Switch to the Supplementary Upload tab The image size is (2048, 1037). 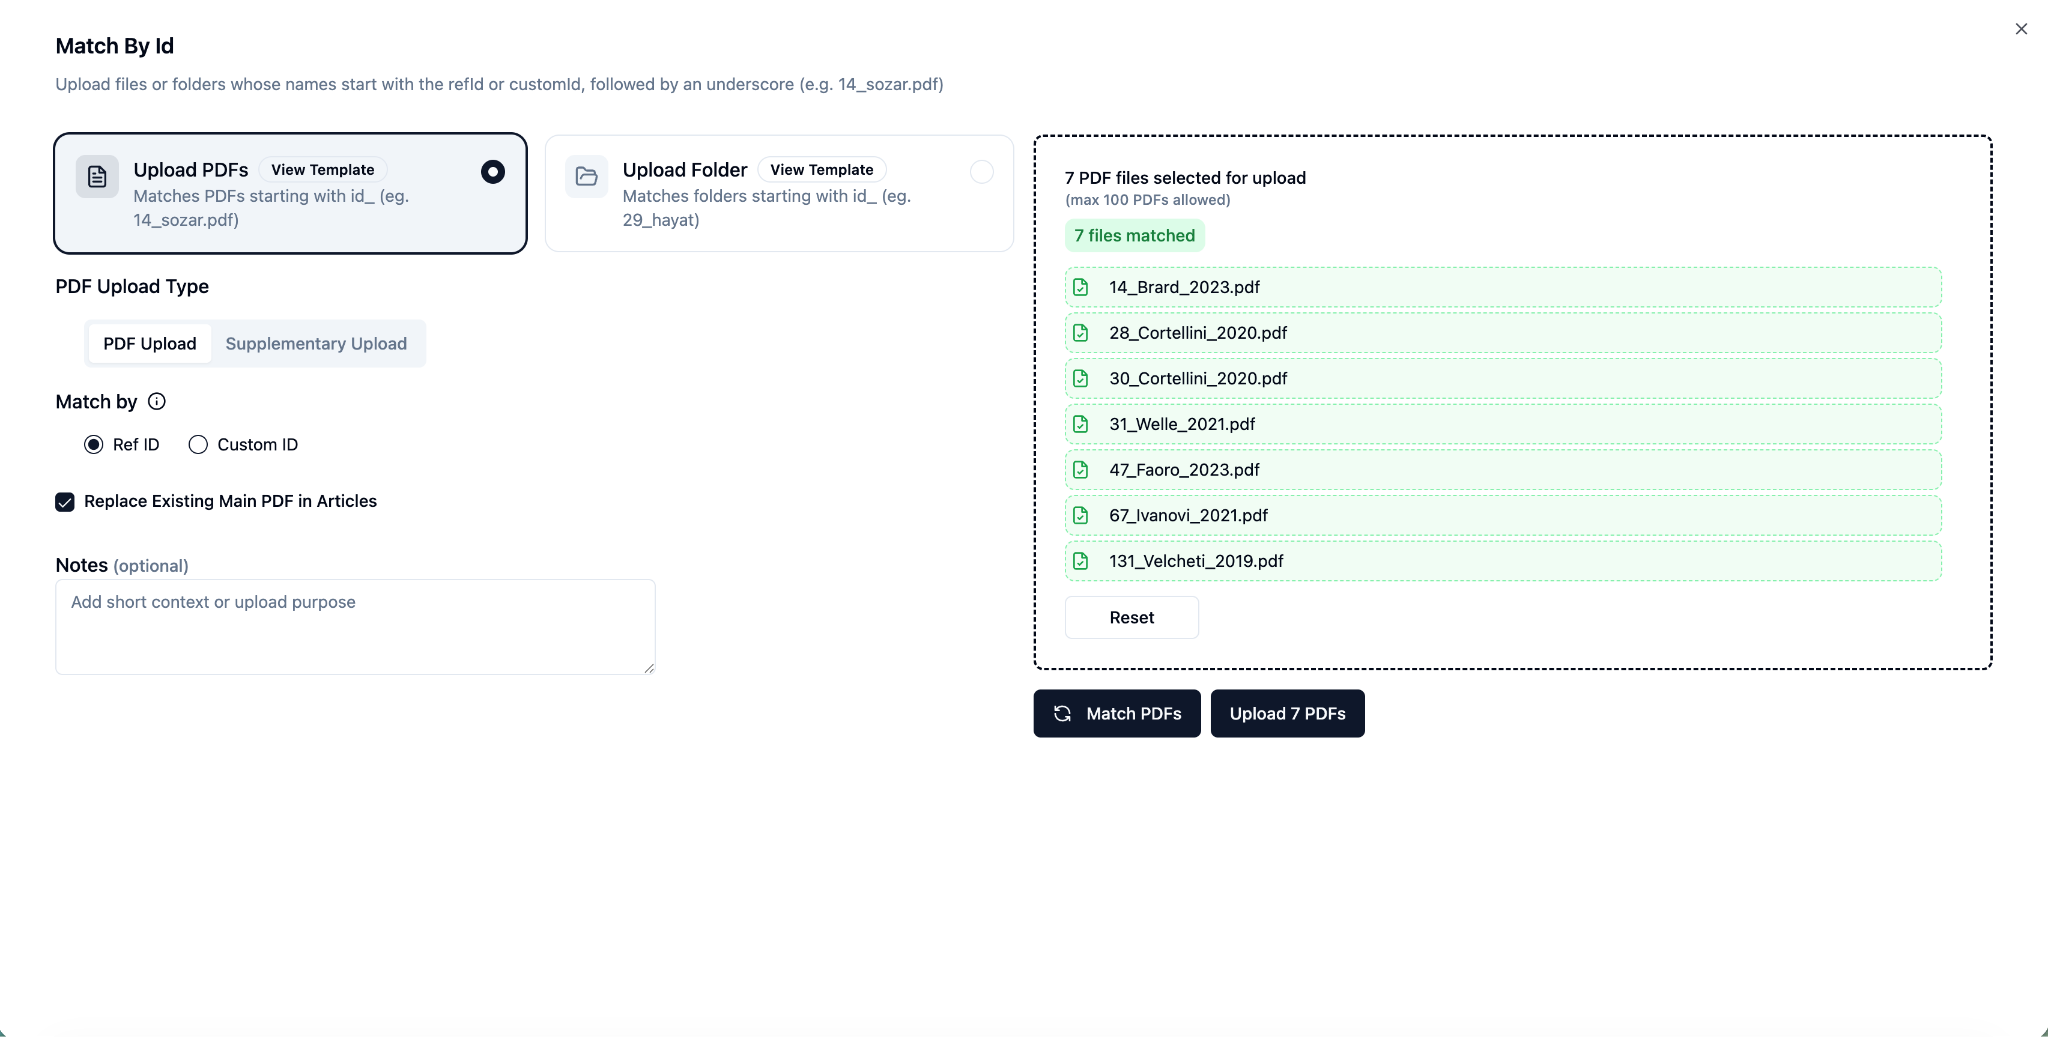pyautogui.click(x=316, y=344)
